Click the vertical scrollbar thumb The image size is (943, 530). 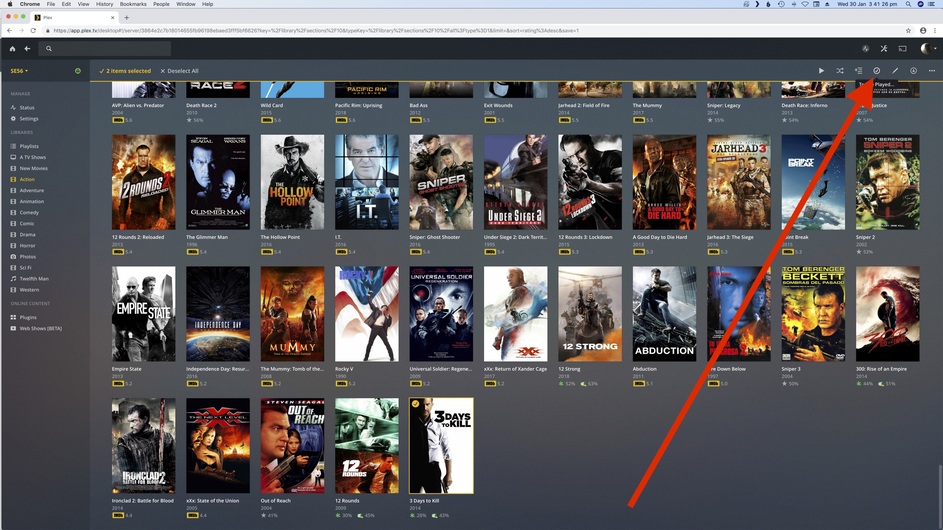939,495
